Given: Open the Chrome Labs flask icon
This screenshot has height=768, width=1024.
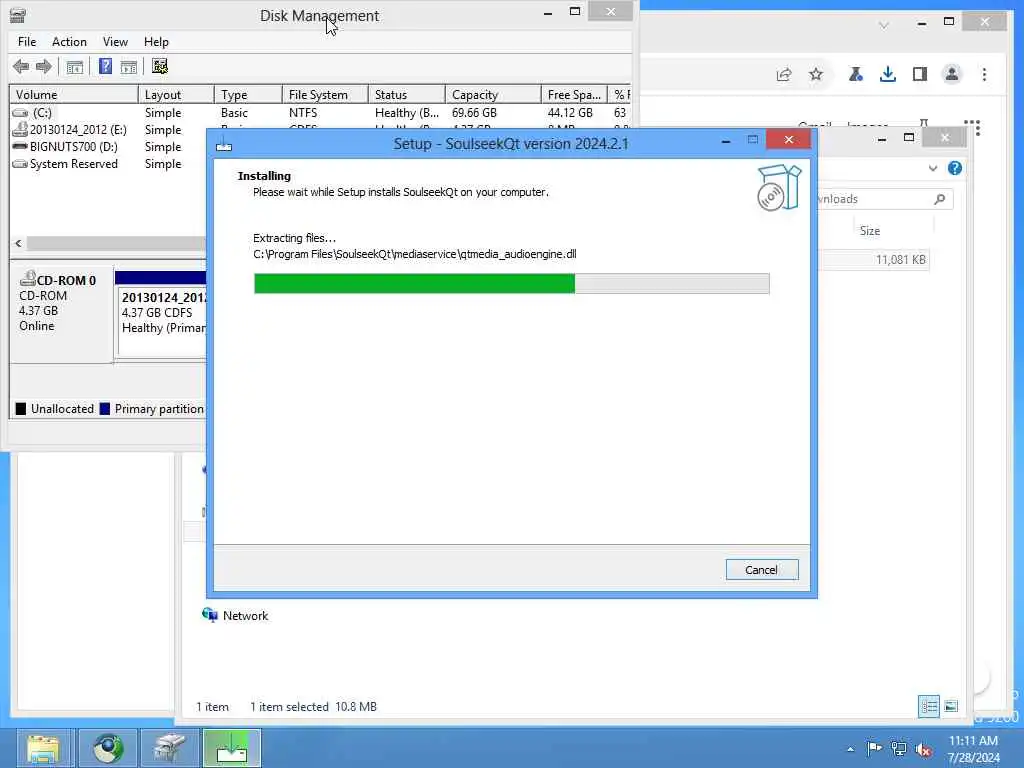Looking at the screenshot, I should (856, 74).
